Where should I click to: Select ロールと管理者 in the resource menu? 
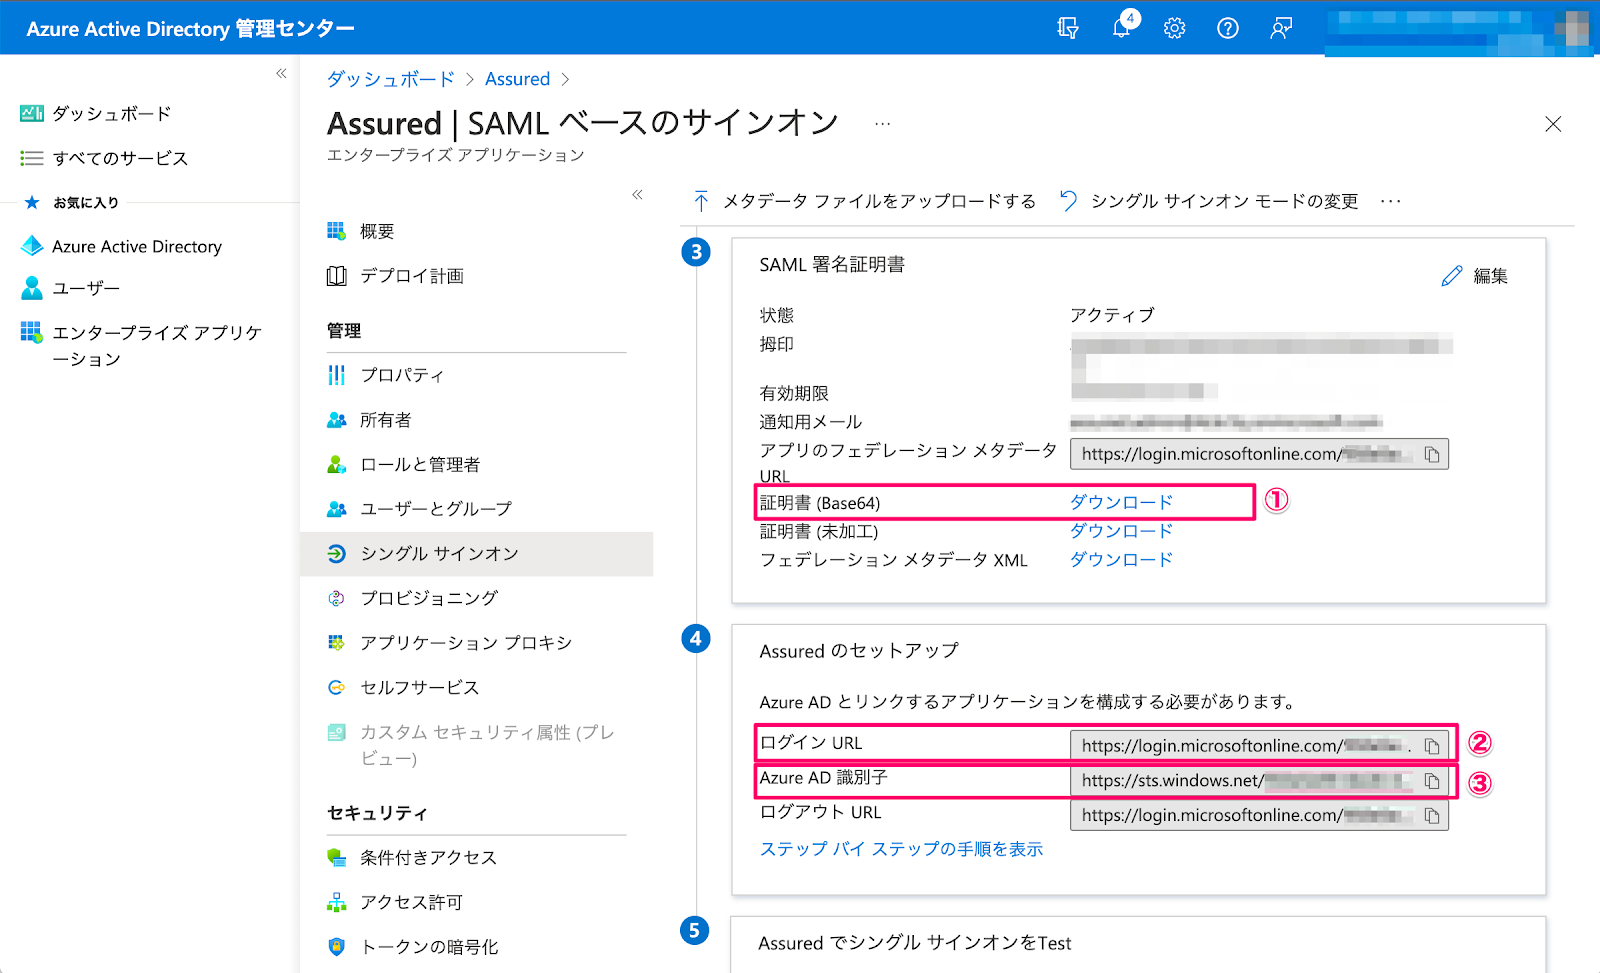404,464
